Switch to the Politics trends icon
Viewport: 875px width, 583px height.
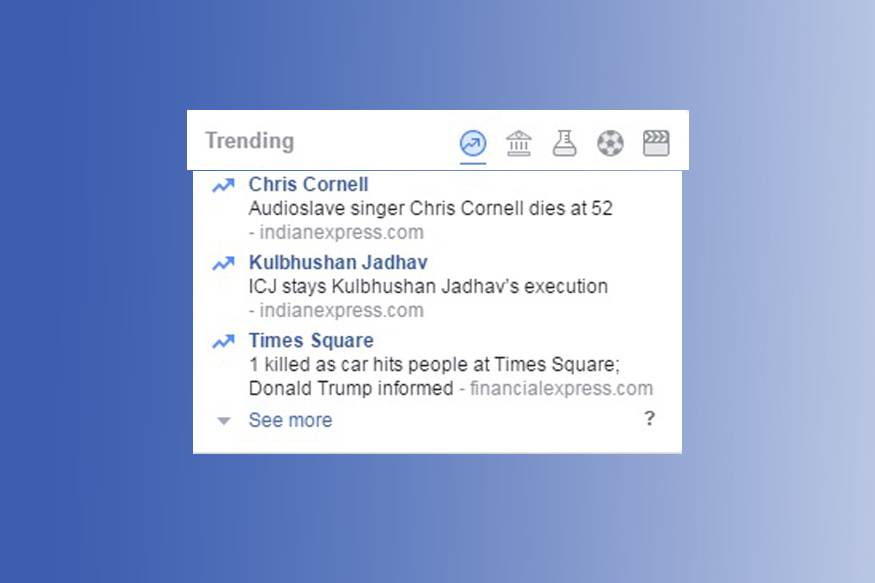tap(519, 143)
